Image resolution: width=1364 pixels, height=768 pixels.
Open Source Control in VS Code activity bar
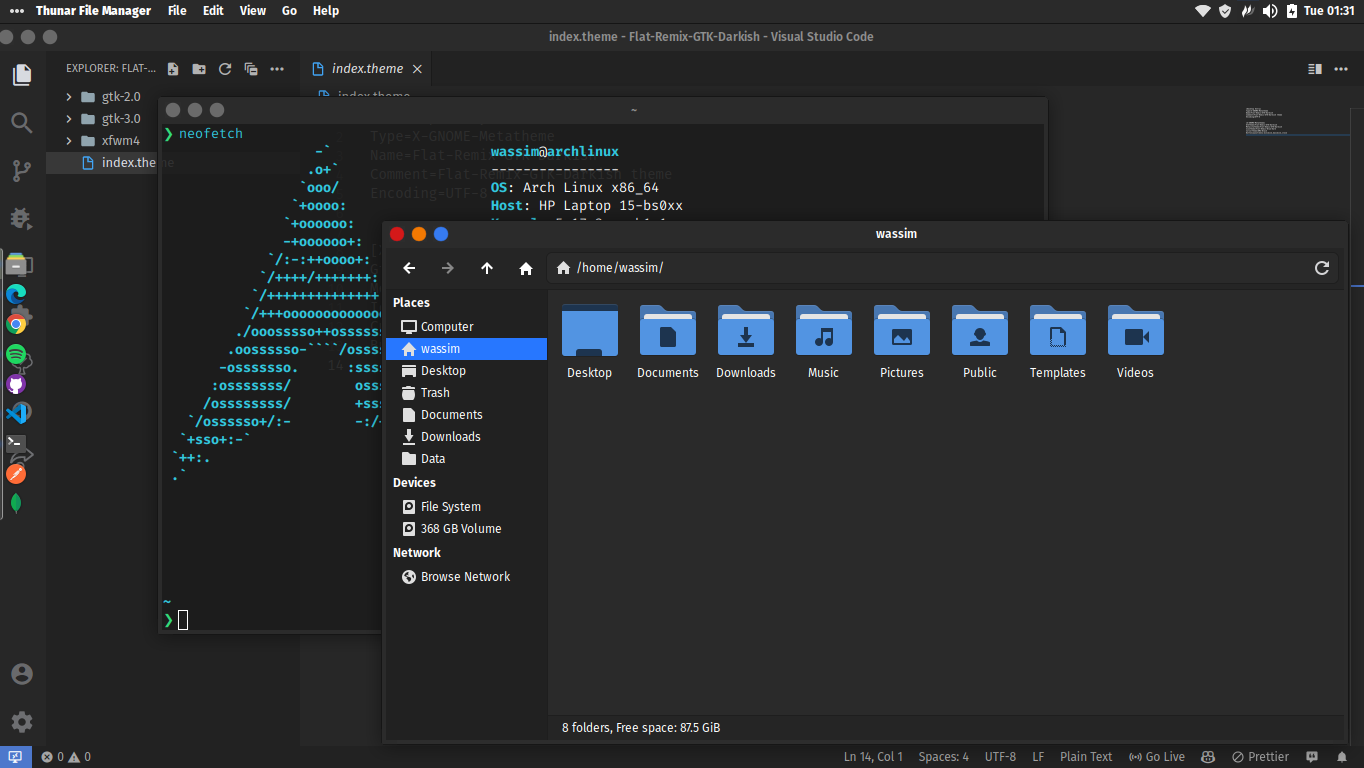(22, 170)
